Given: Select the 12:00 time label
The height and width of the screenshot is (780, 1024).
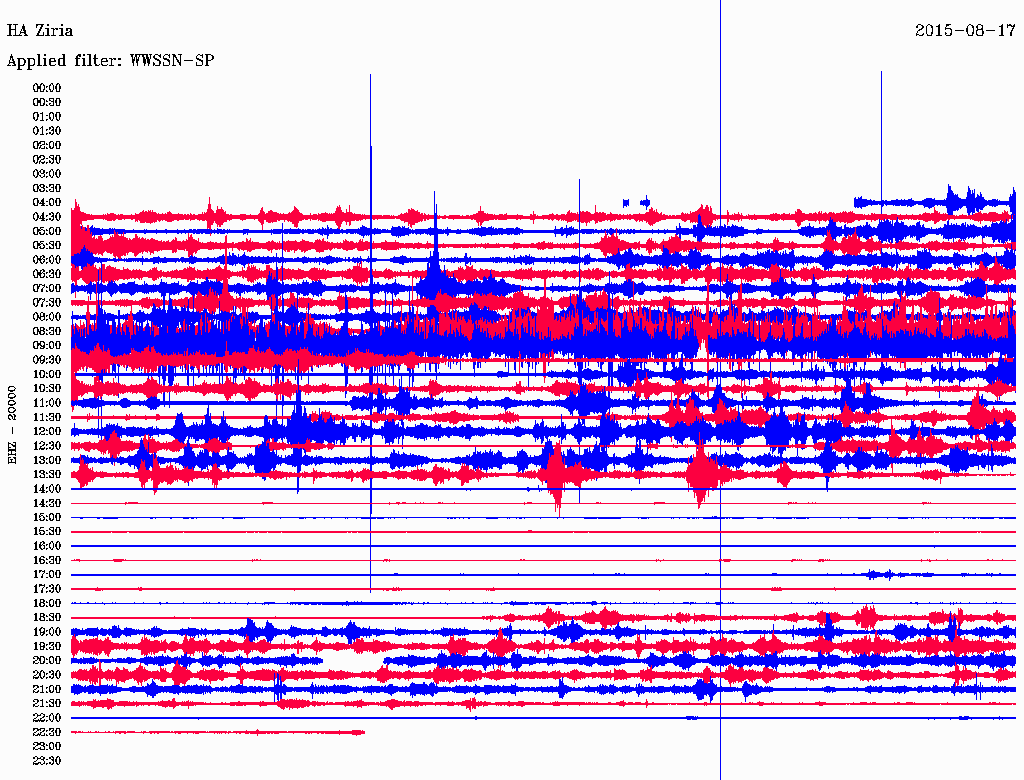Looking at the screenshot, I should 47,432.
